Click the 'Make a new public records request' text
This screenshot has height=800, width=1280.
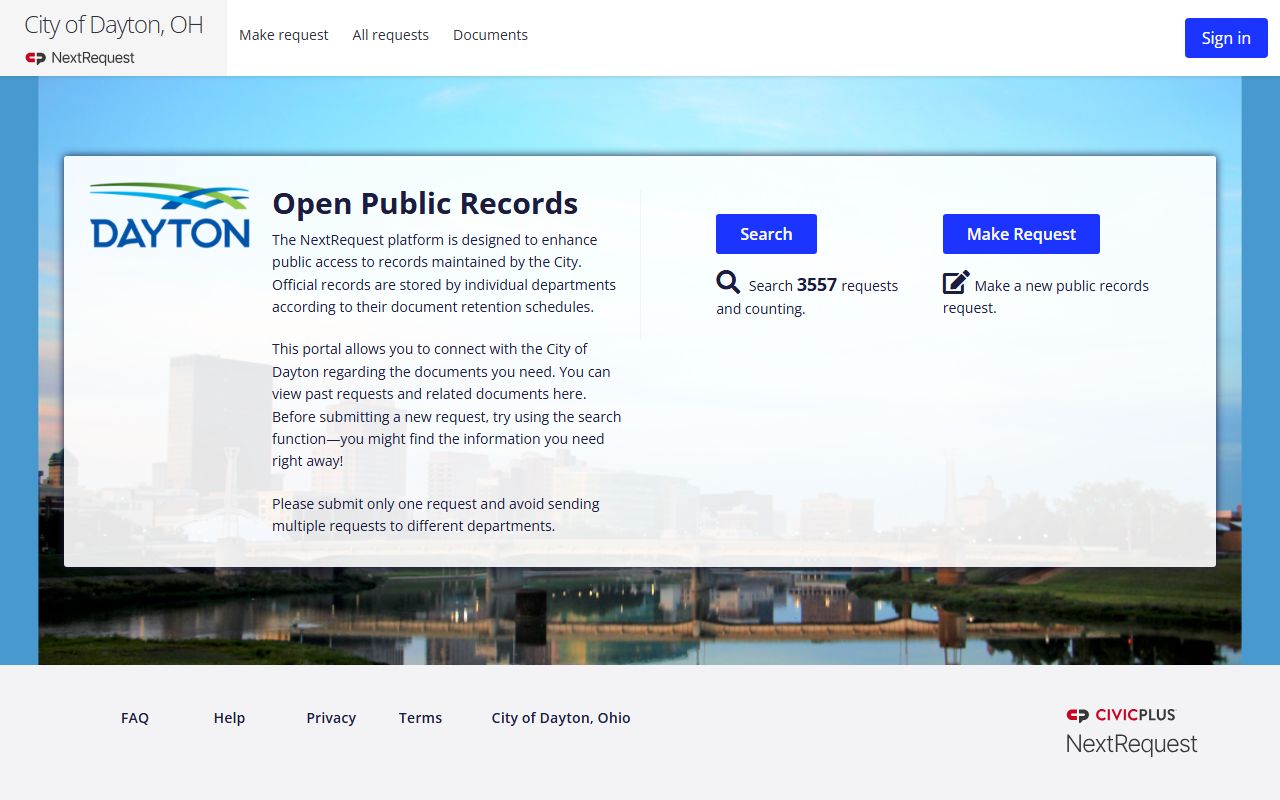pos(1046,296)
